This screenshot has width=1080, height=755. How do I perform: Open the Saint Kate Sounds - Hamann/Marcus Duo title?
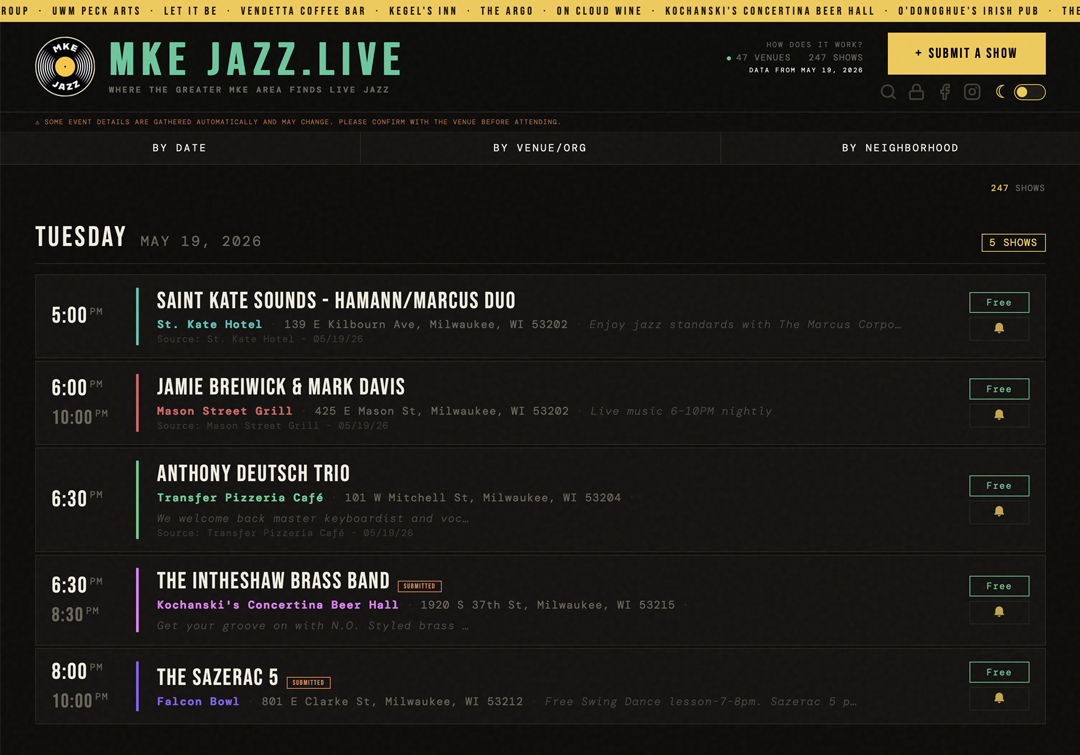(336, 300)
